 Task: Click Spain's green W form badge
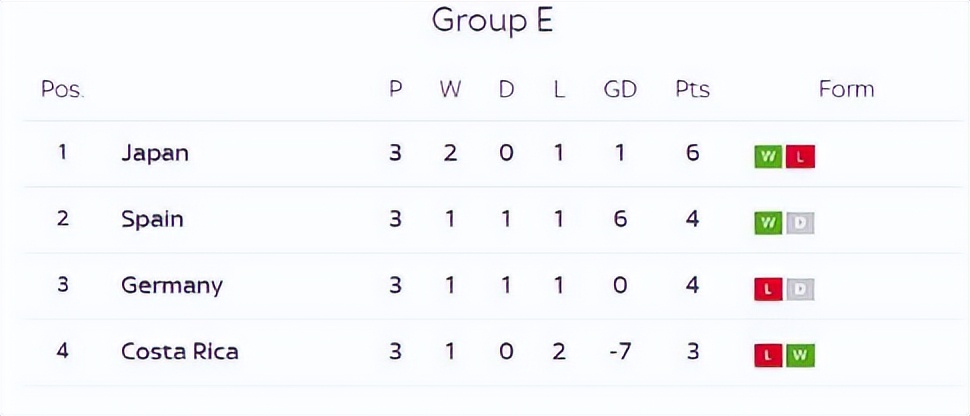coord(768,223)
